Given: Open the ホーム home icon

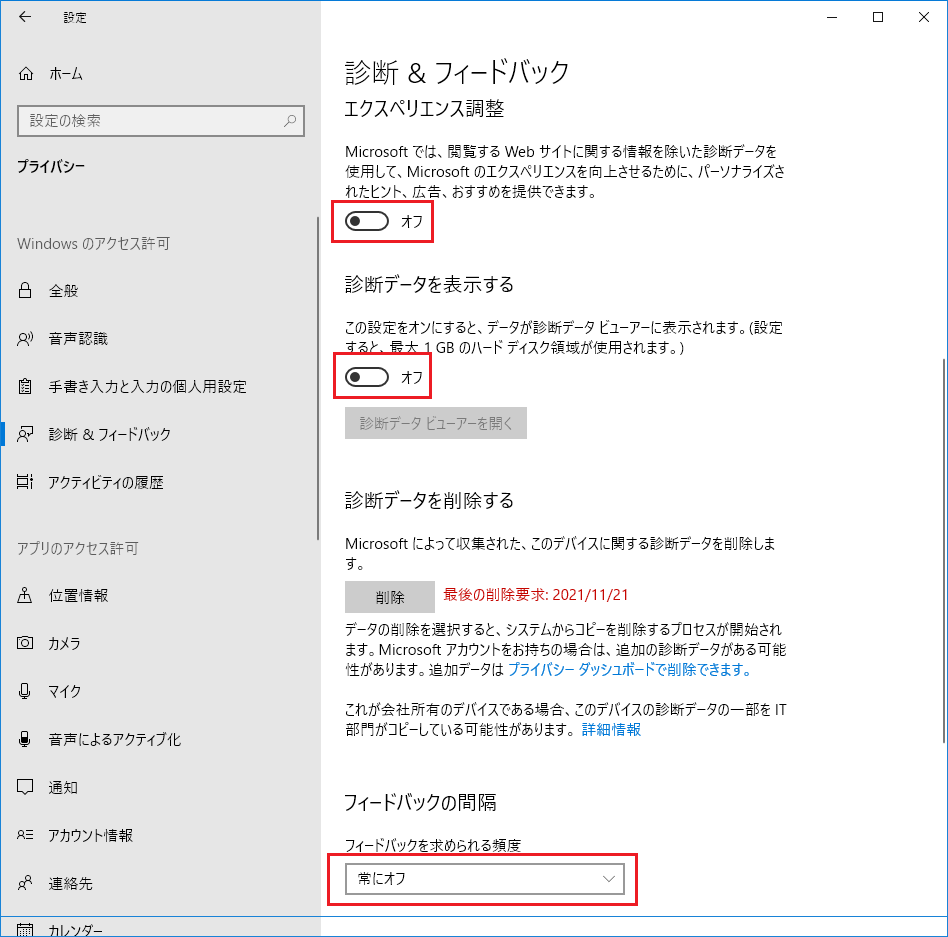Looking at the screenshot, I should pyautogui.click(x=25, y=74).
